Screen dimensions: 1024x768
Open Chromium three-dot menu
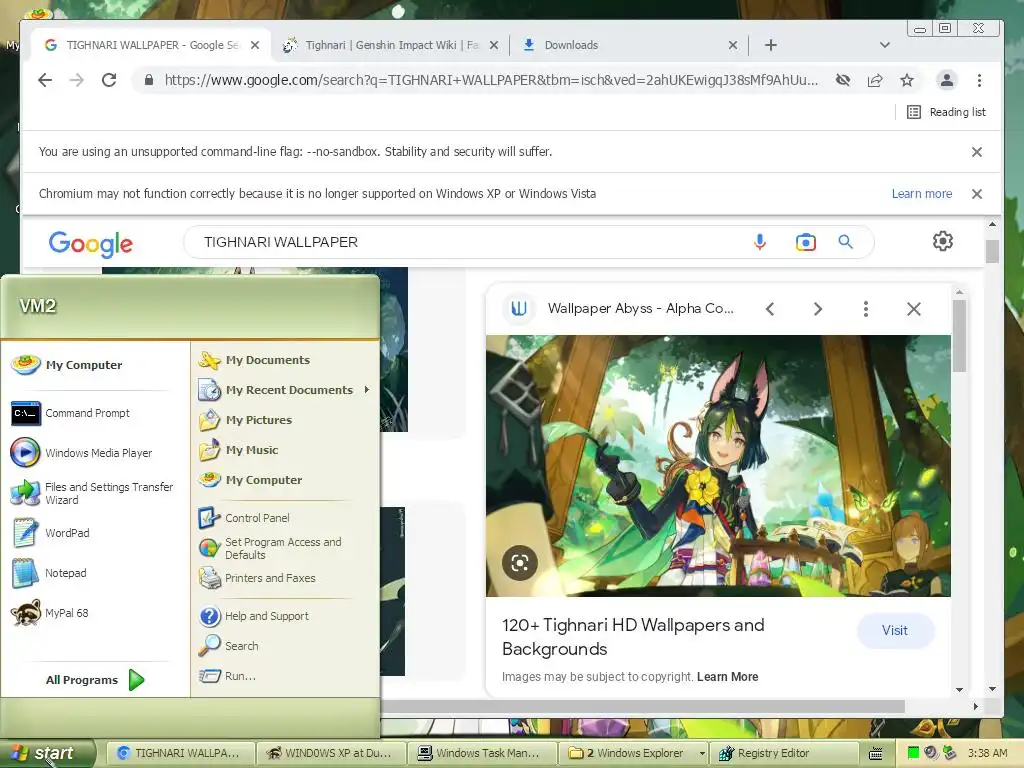(x=979, y=80)
